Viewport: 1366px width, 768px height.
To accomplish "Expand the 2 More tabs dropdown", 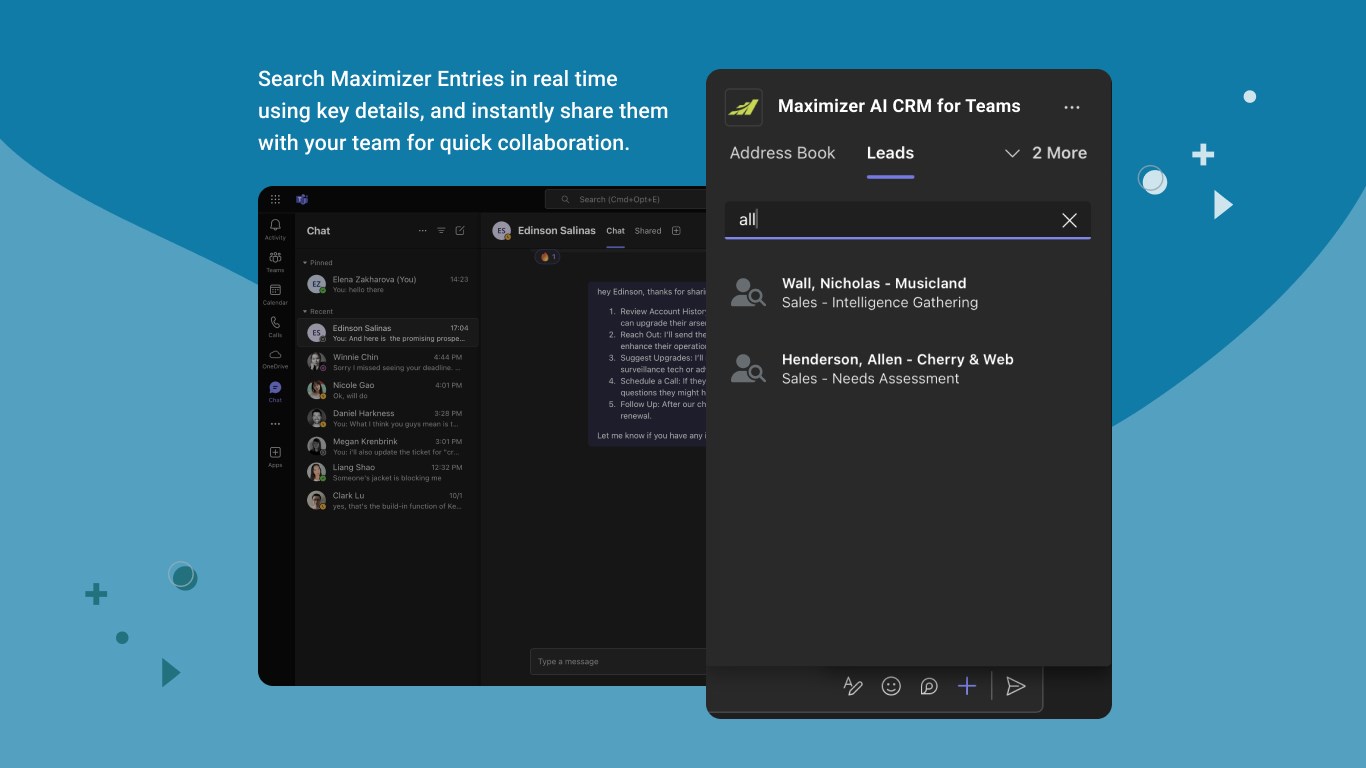I will pos(1046,153).
